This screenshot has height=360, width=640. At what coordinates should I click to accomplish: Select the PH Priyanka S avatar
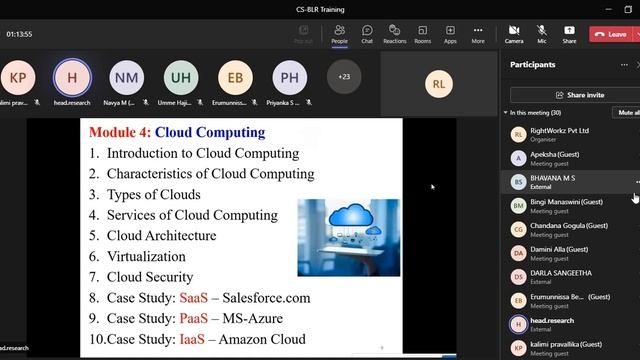(289, 78)
